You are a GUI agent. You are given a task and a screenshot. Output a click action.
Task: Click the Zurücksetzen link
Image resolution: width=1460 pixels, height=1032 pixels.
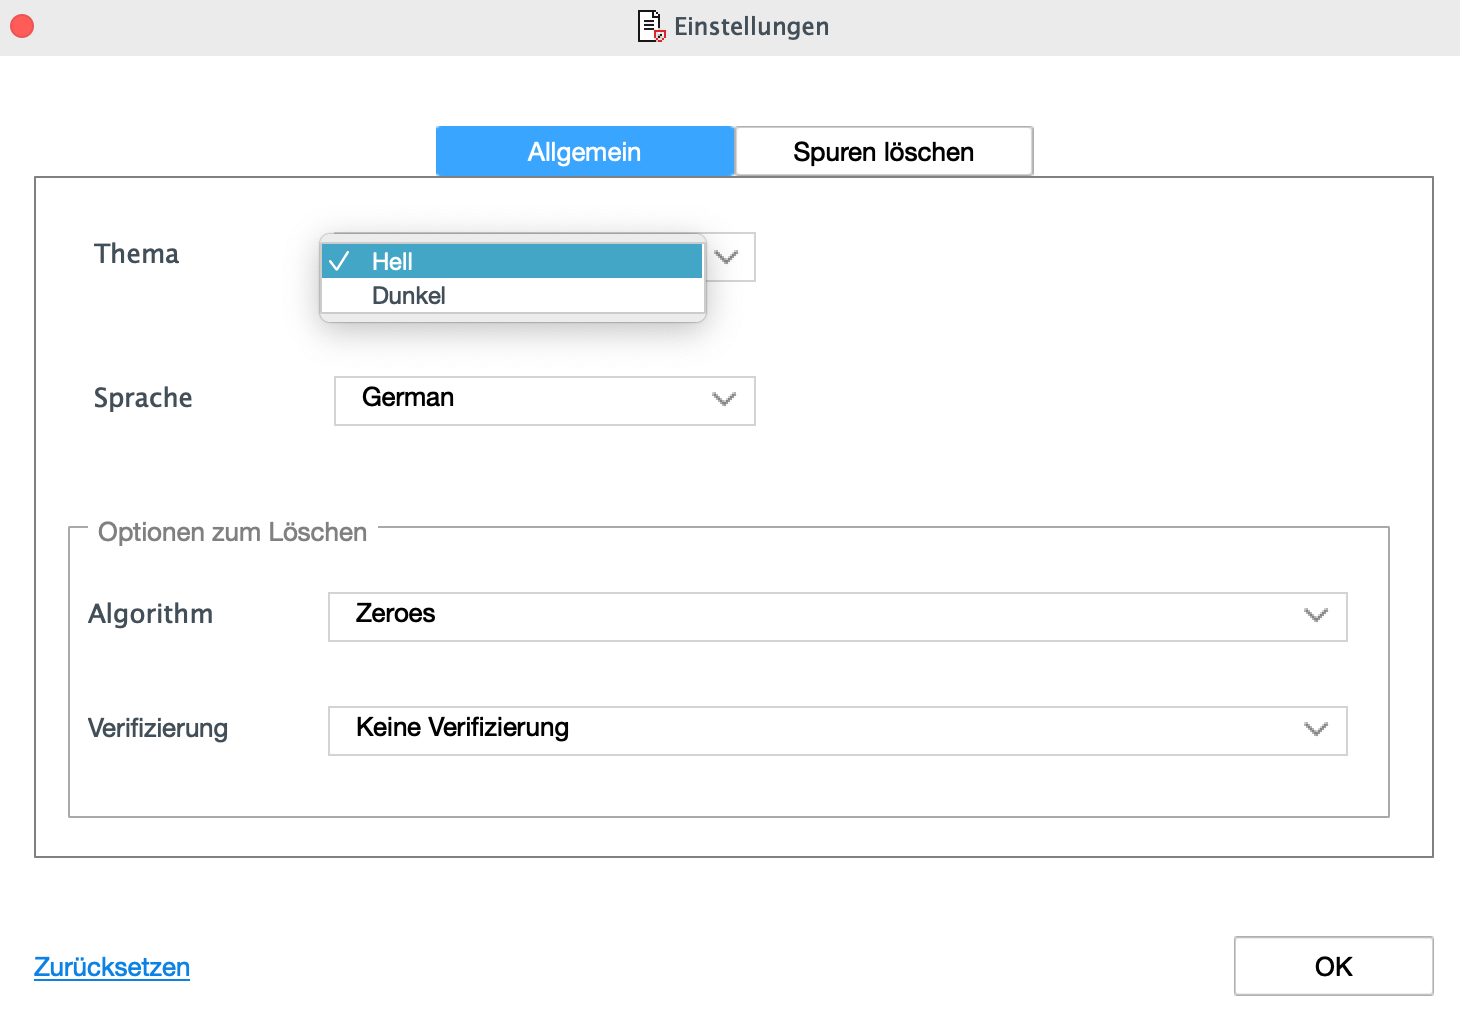click(112, 967)
